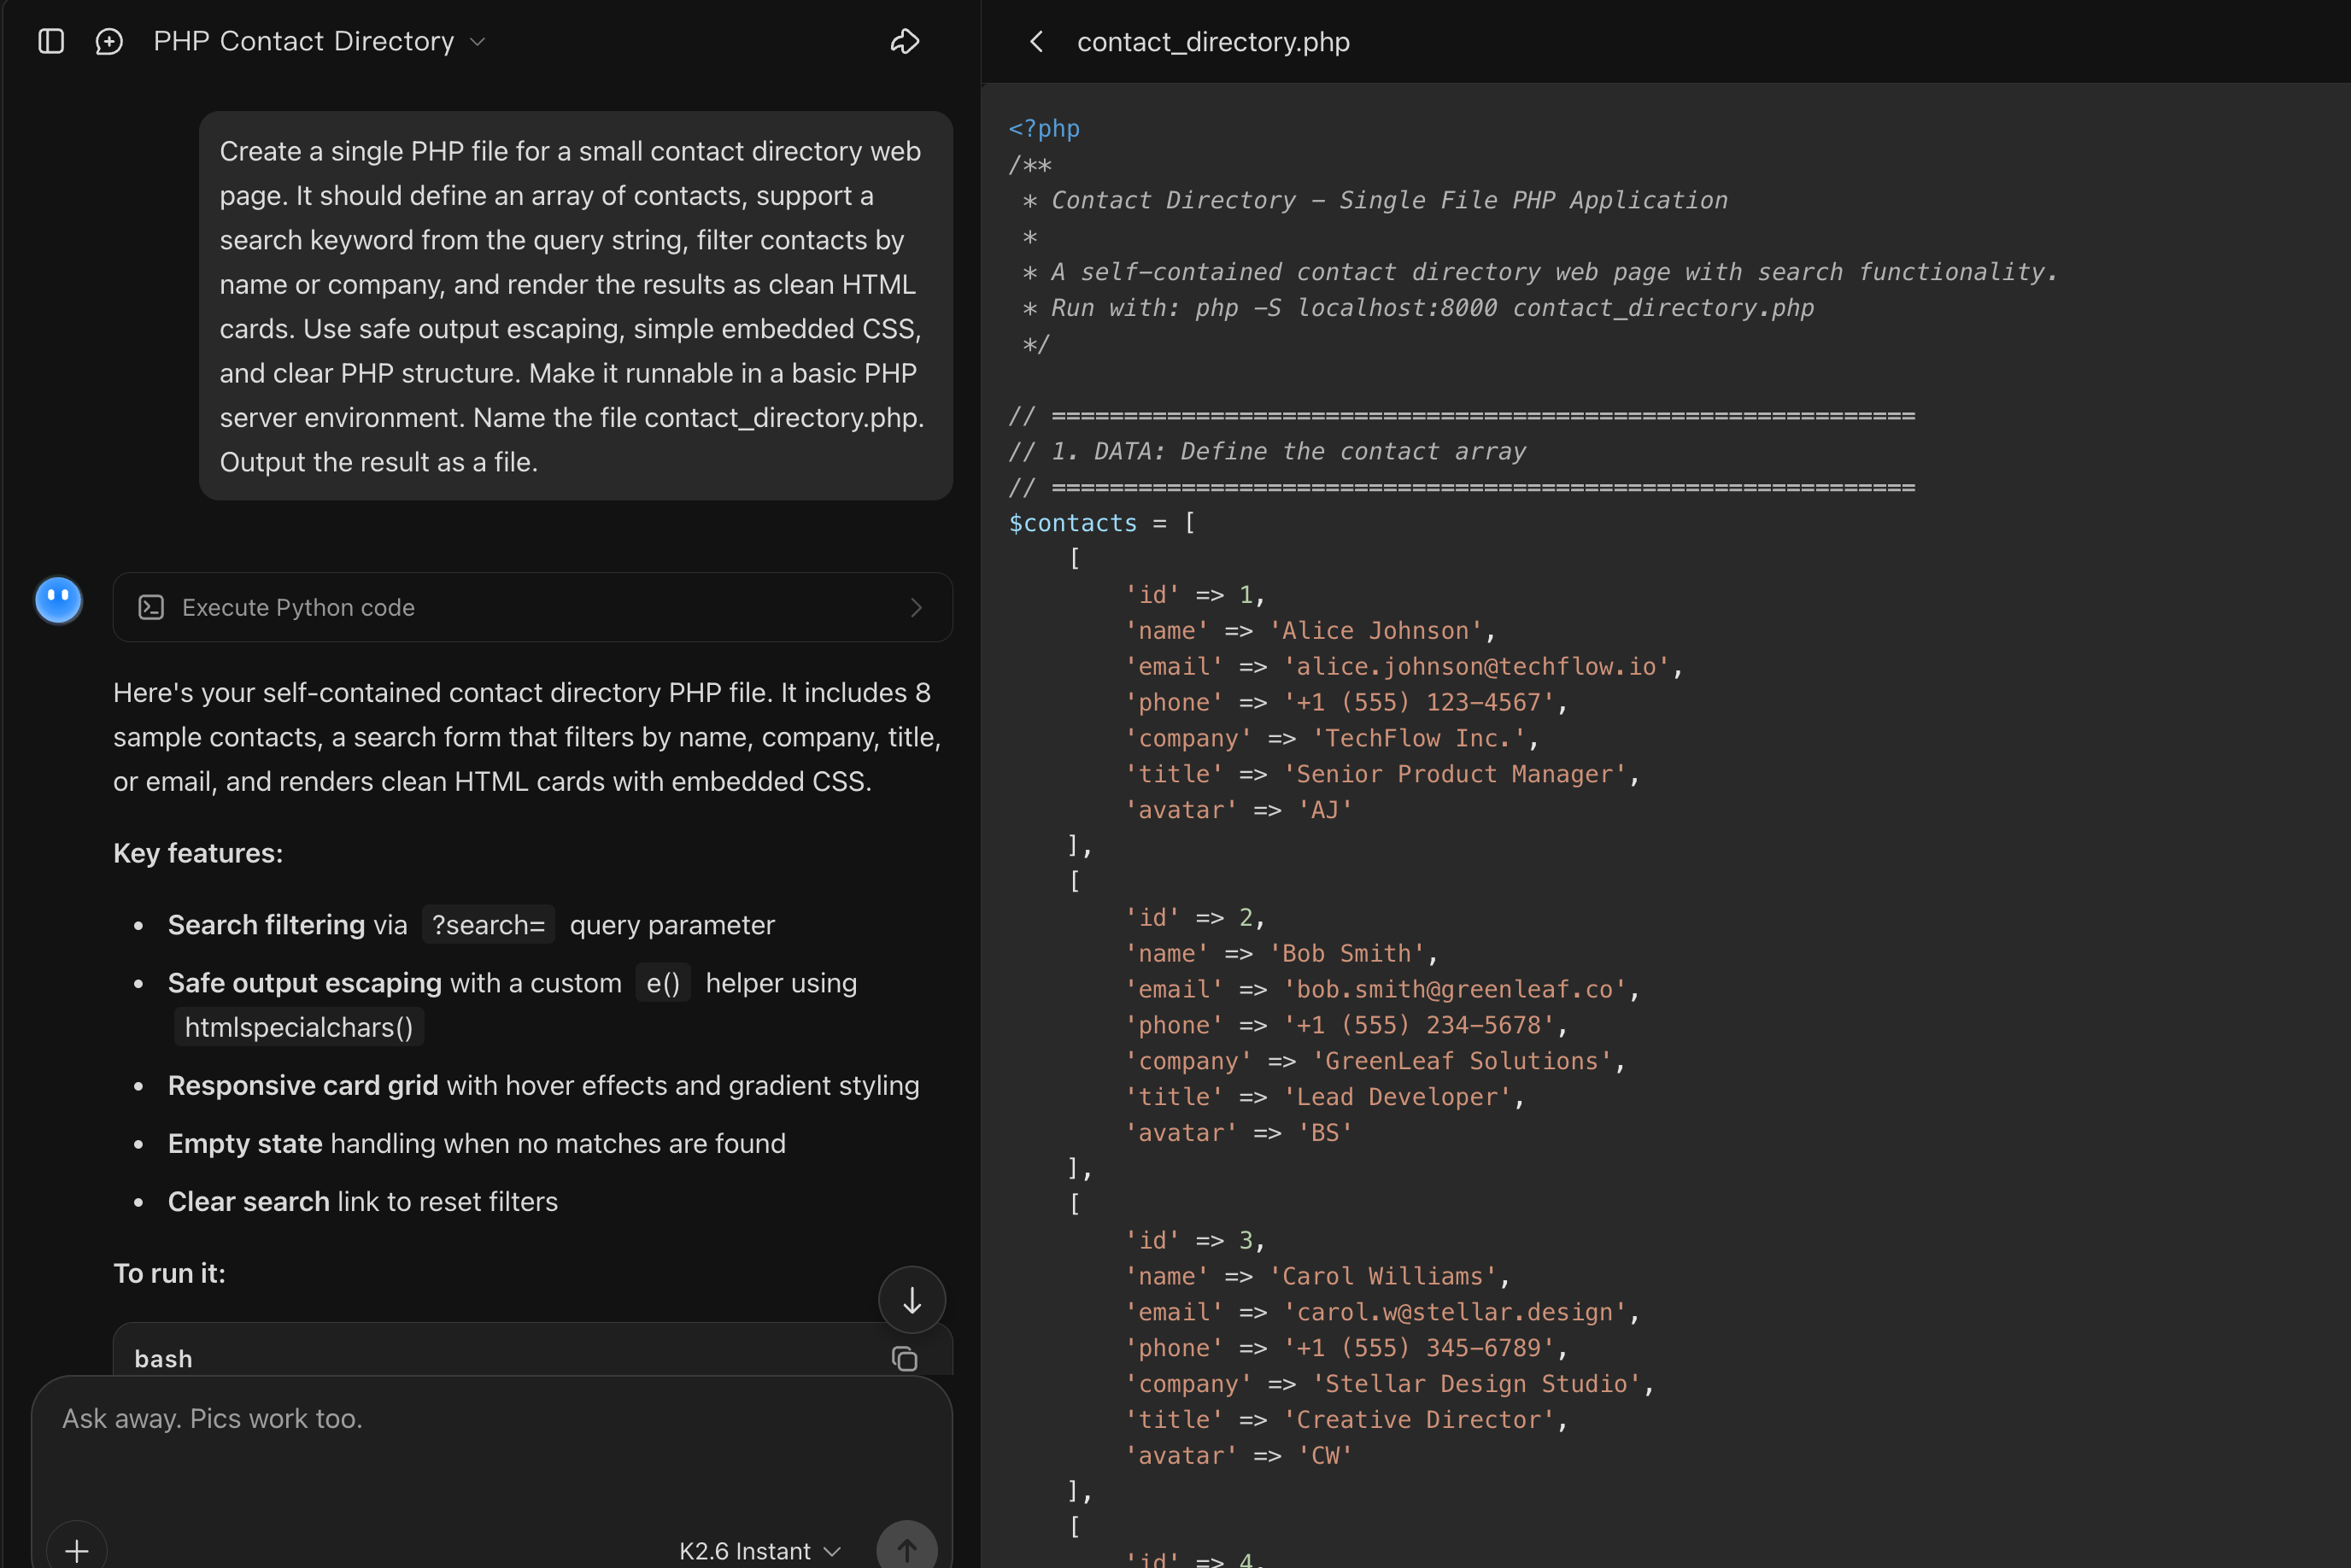This screenshot has width=2351, height=1568.
Task: Start a new chat with plus bubble icon
Action: (x=109, y=41)
